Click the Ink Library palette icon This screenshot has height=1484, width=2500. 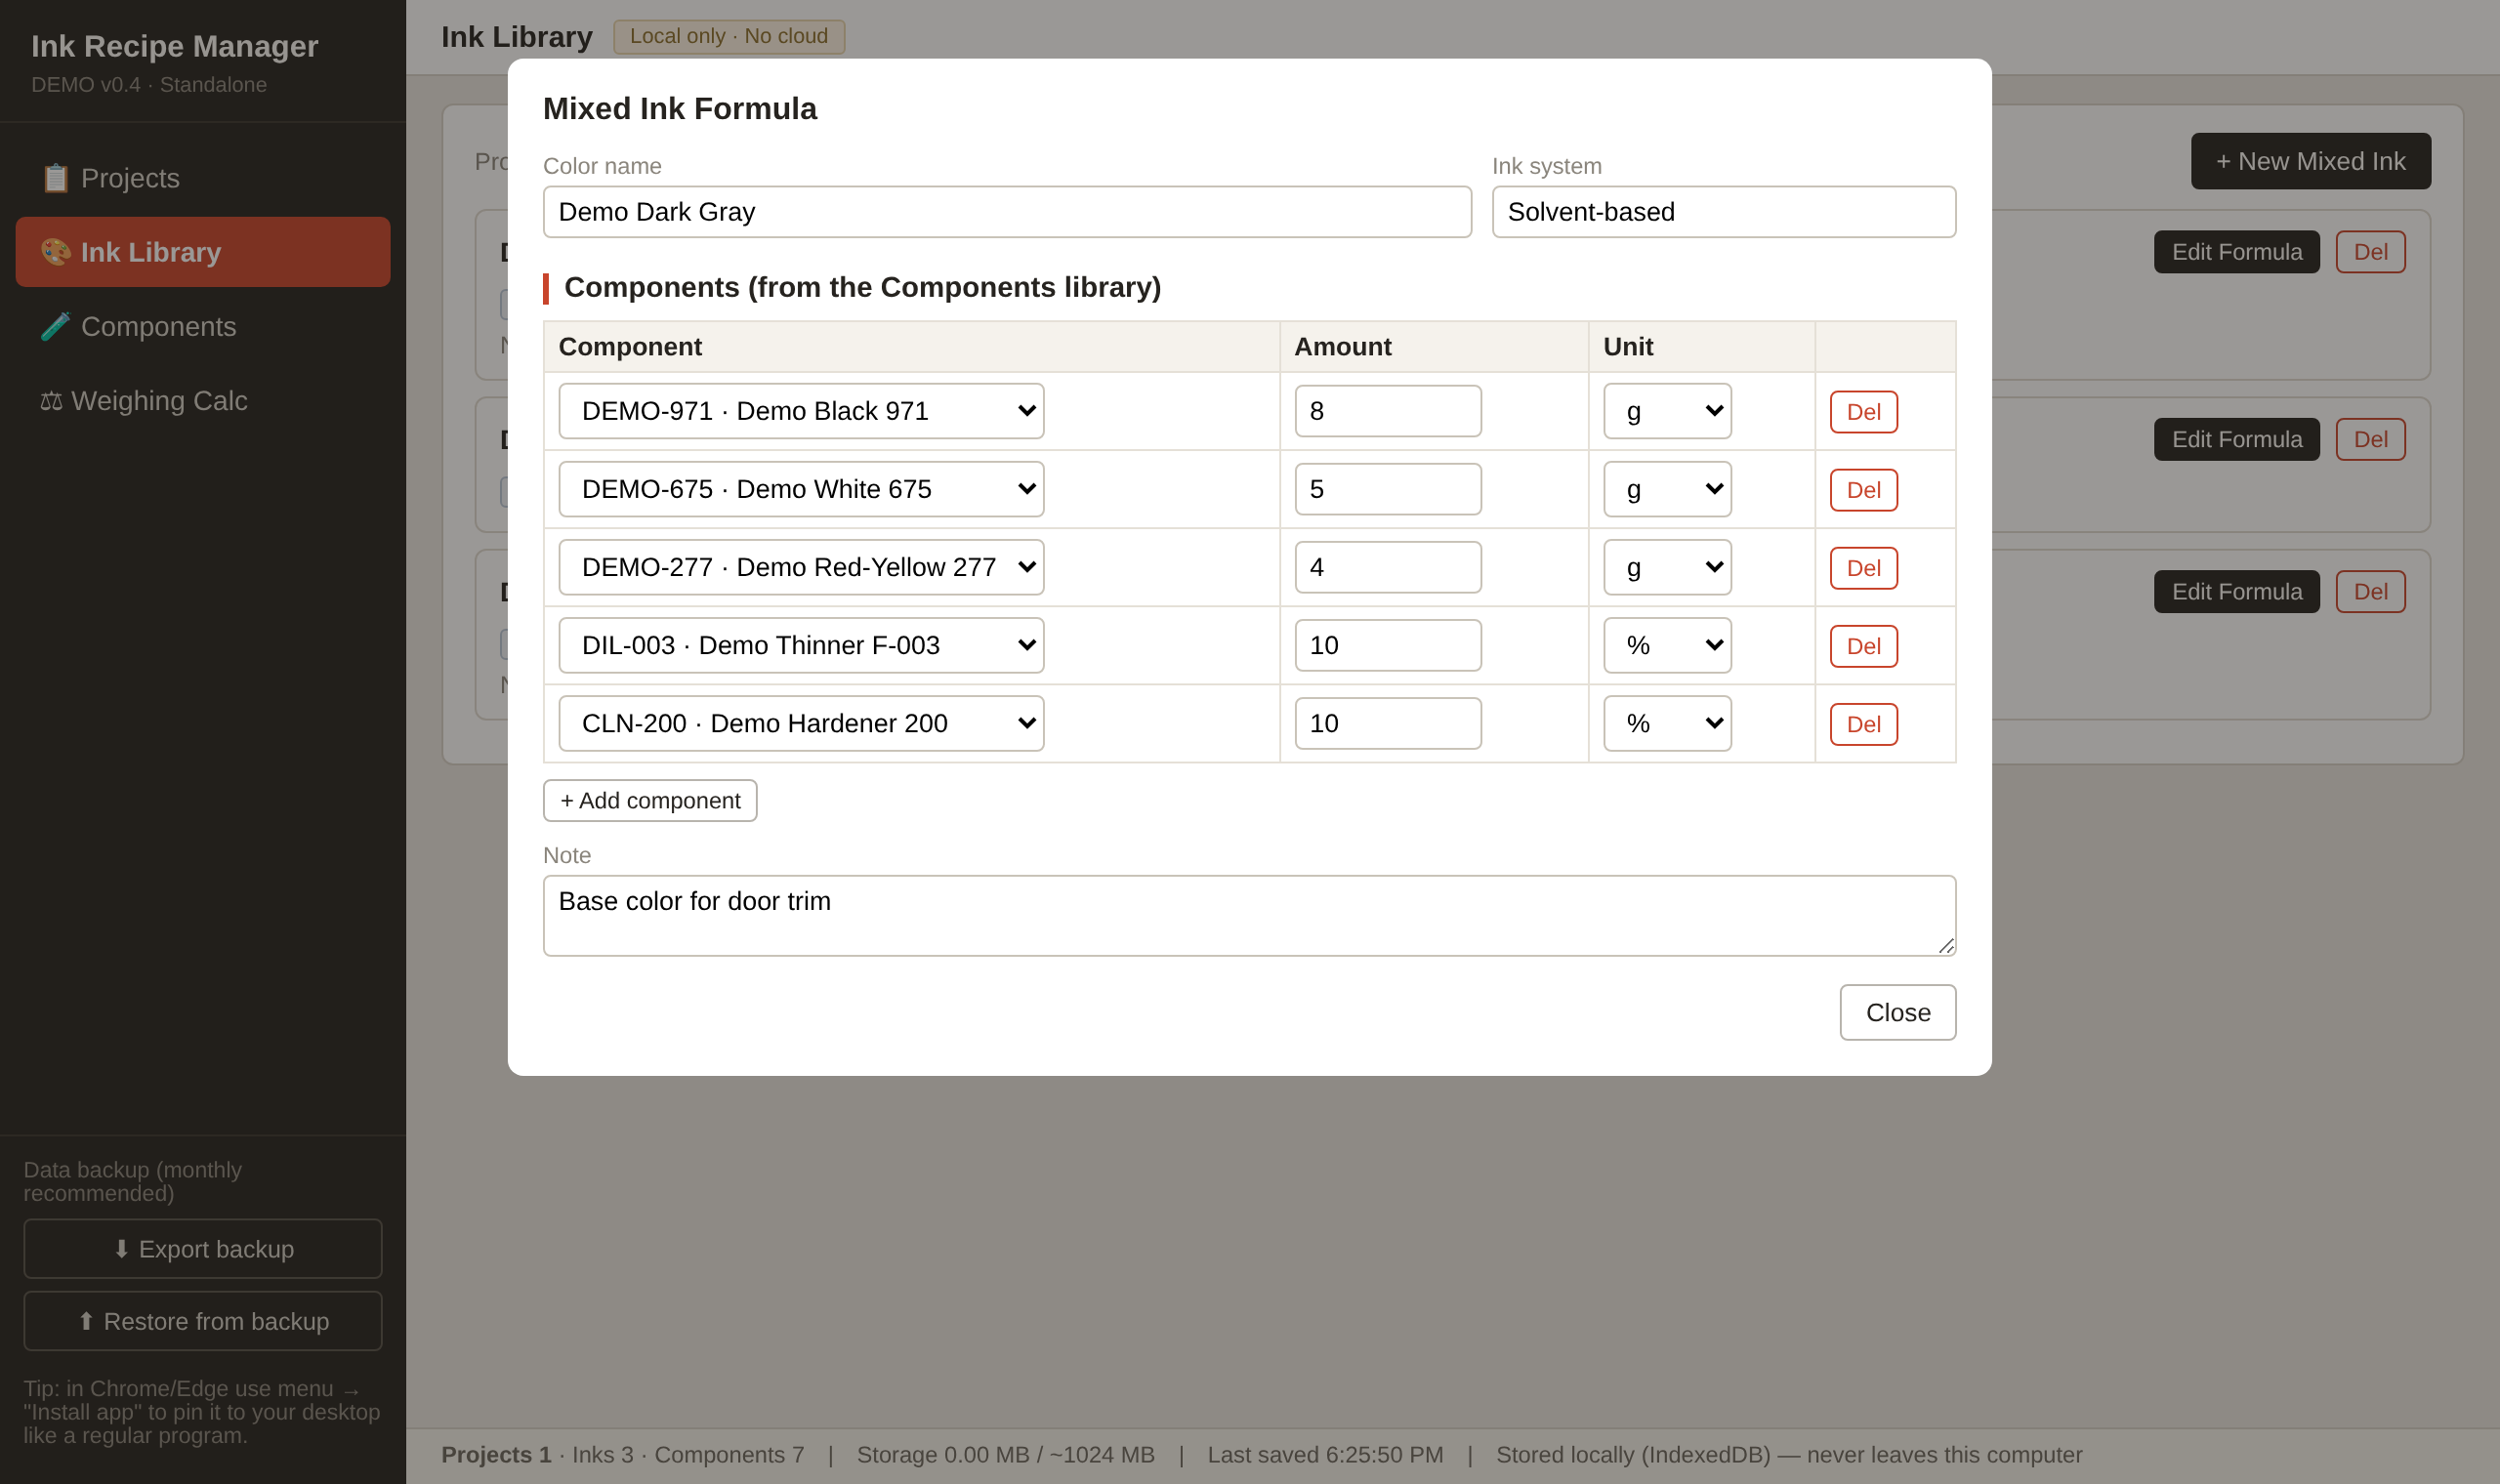pos(55,252)
